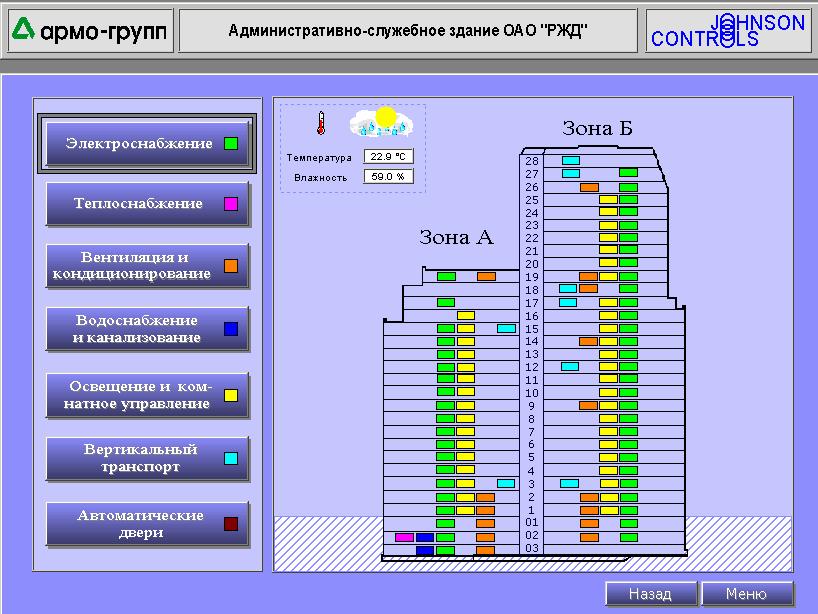Click the армо-групп logo
The image size is (818, 614).
tap(90, 30)
